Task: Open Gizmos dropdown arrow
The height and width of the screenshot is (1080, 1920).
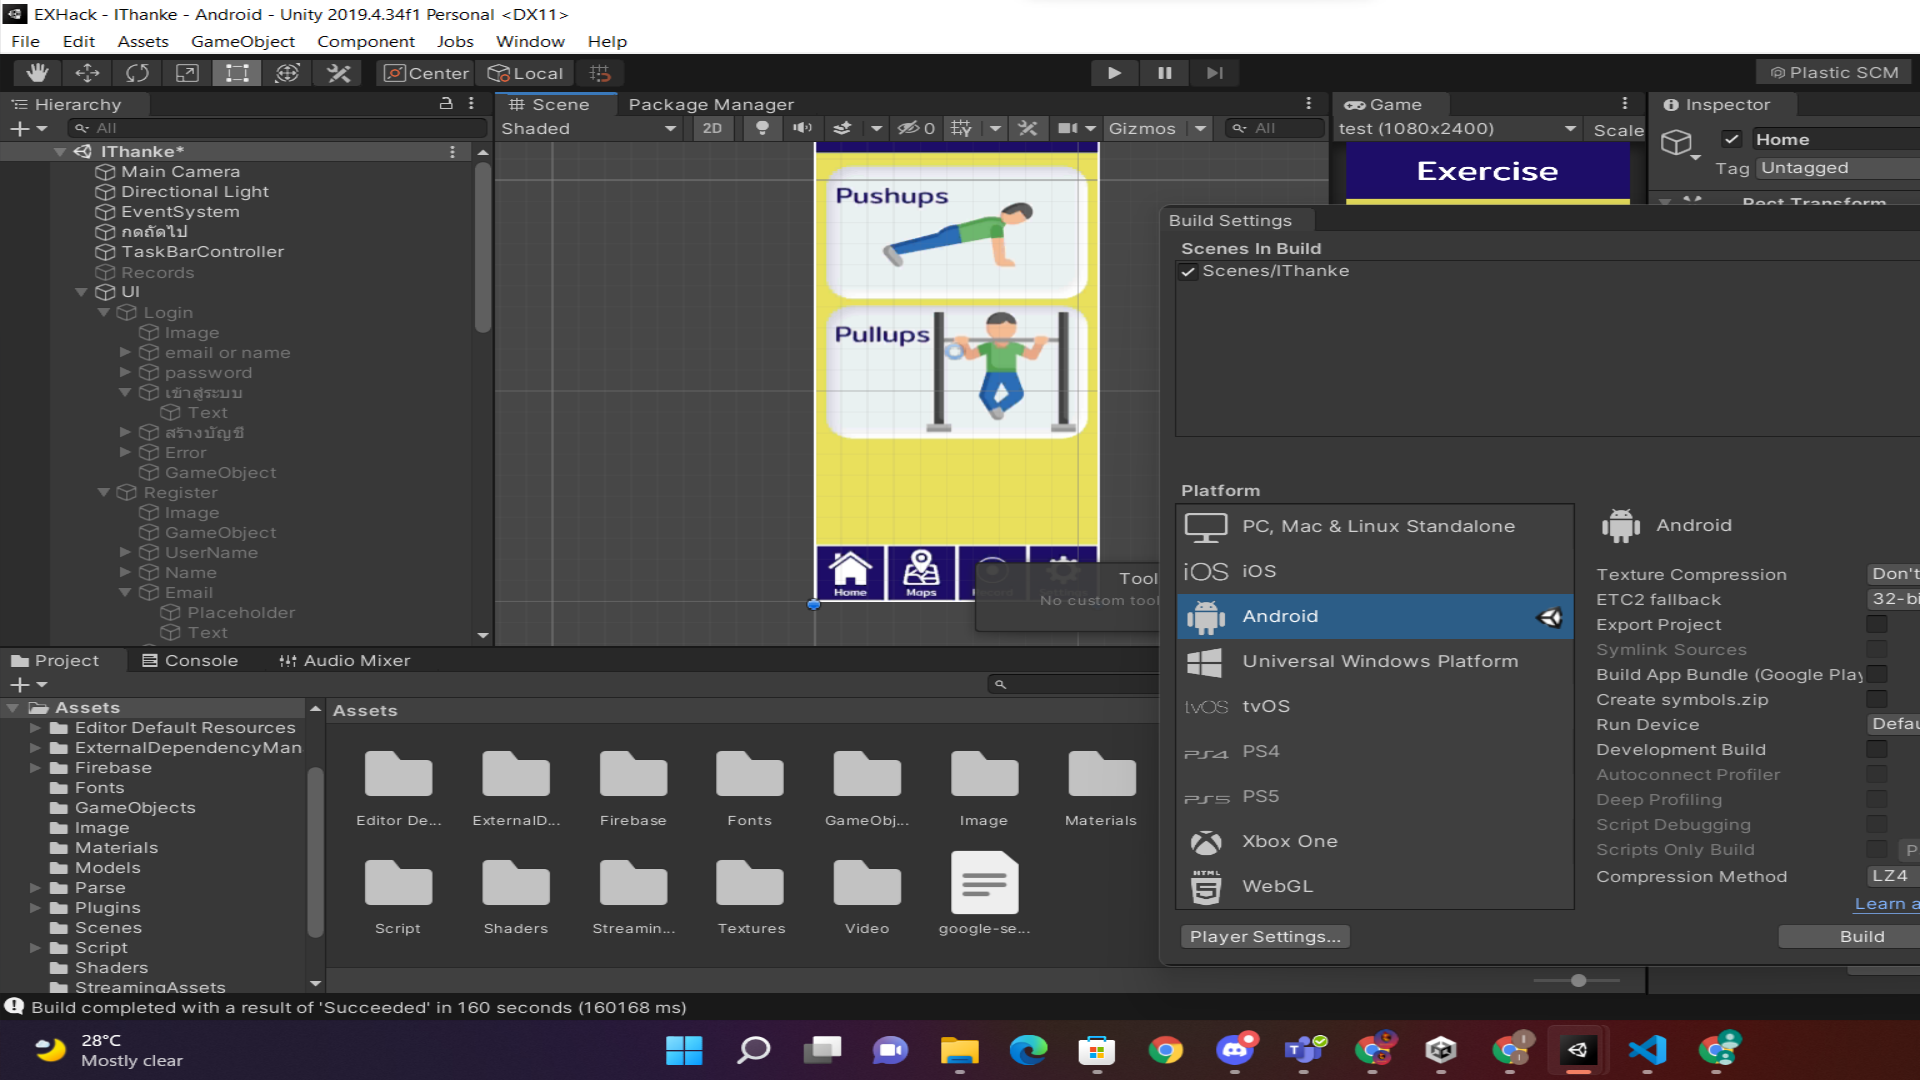Action: (x=1200, y=128)
